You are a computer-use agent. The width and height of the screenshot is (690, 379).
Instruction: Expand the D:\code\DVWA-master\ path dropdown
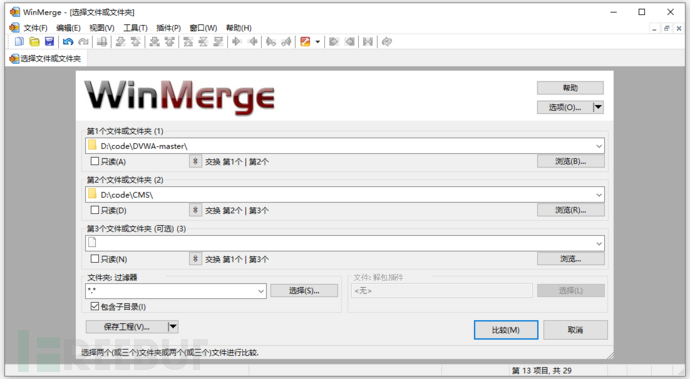tap(599, 146)
